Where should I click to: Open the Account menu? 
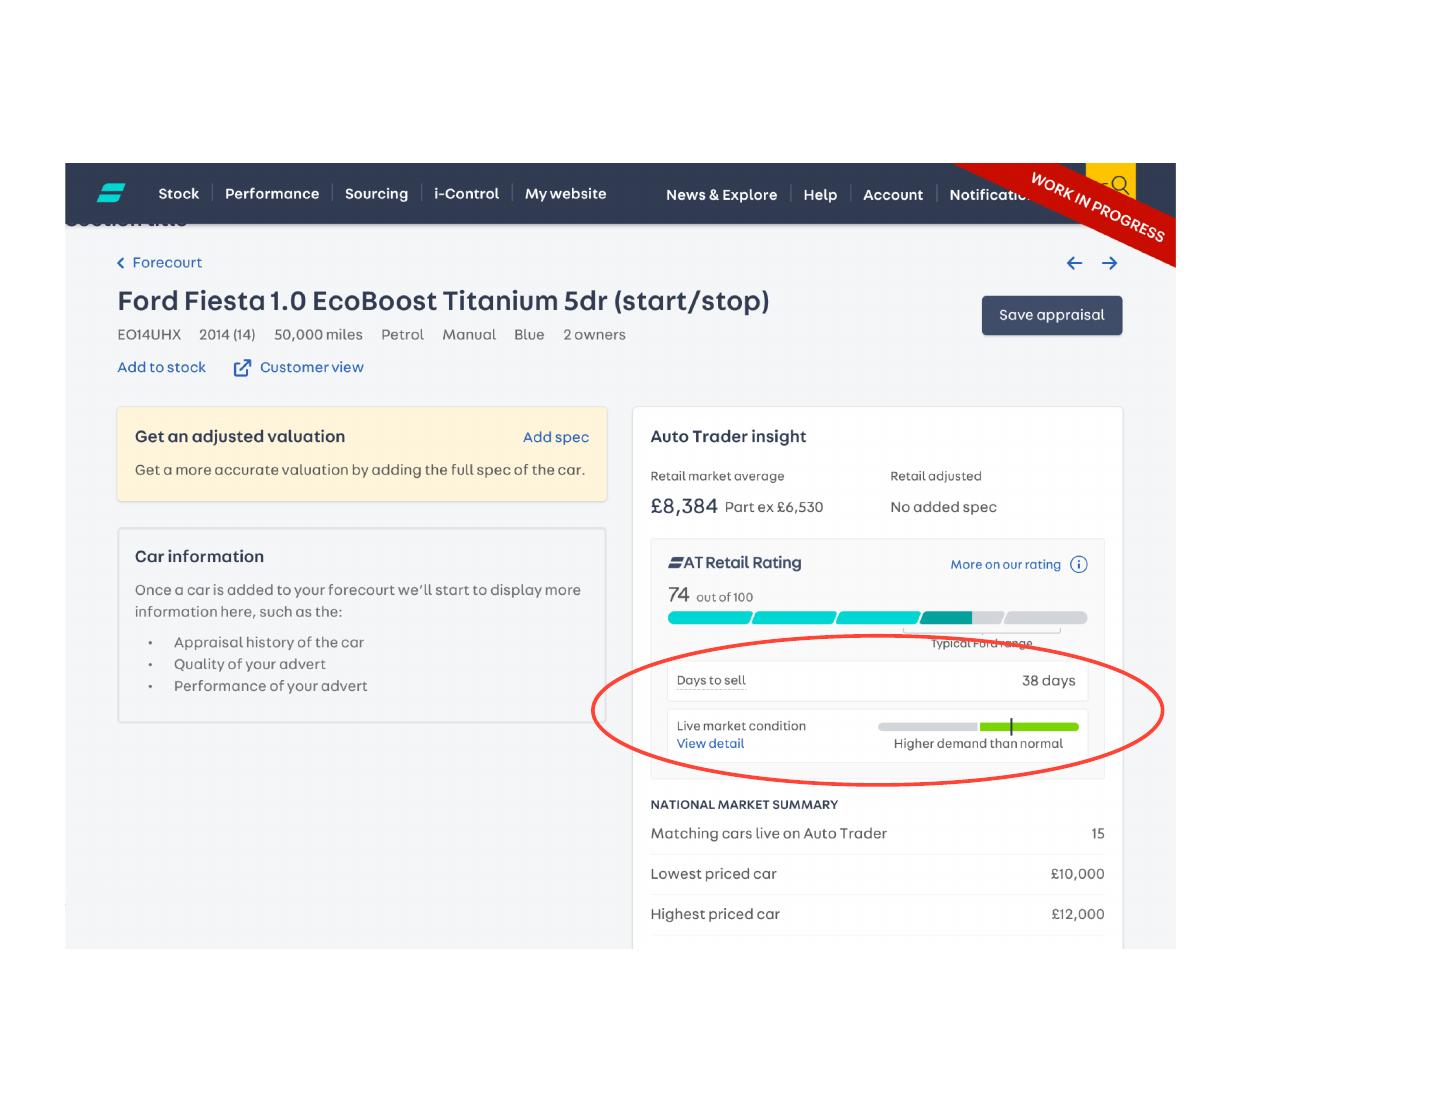tap(893, 195)
